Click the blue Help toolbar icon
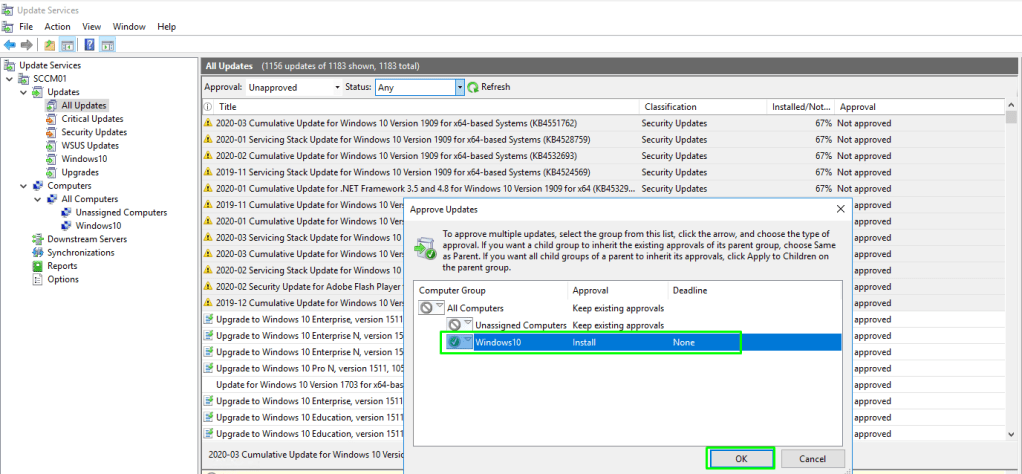1022x474 pixels. click(x=89, y=45)
